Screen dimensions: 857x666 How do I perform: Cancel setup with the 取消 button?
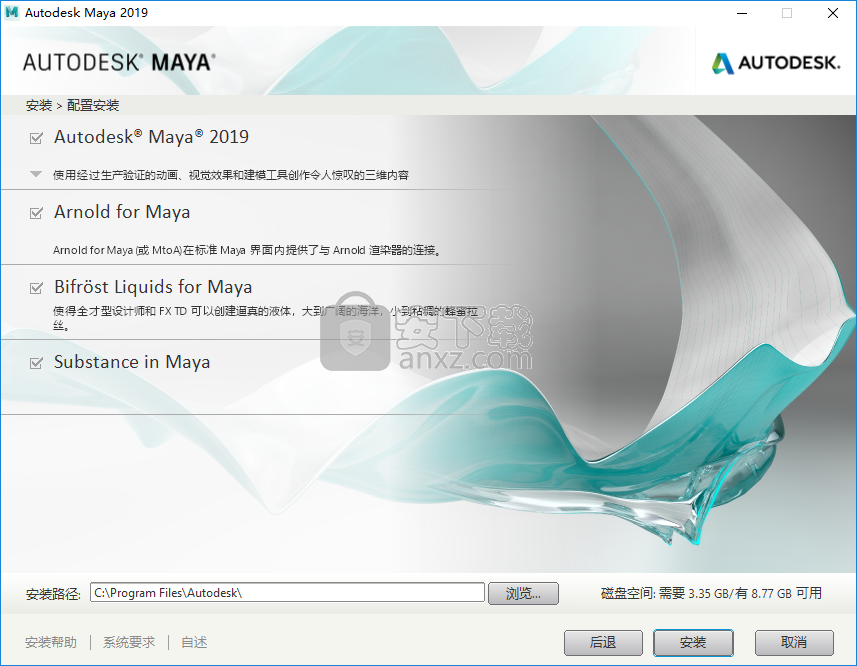tap(794, 643)
